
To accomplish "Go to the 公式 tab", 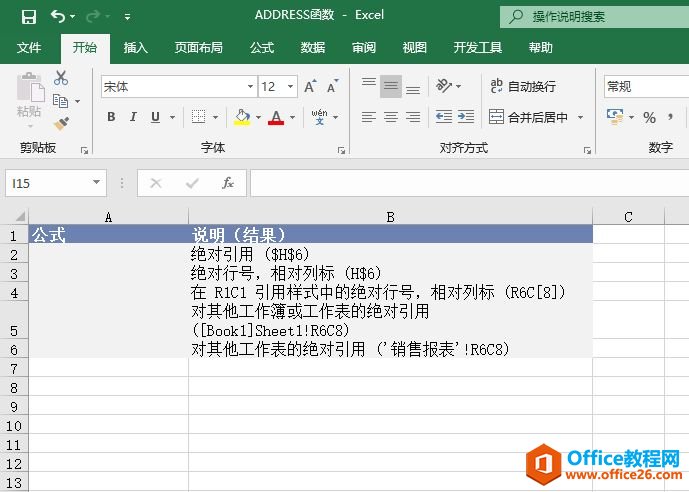I will coord(262,47).
